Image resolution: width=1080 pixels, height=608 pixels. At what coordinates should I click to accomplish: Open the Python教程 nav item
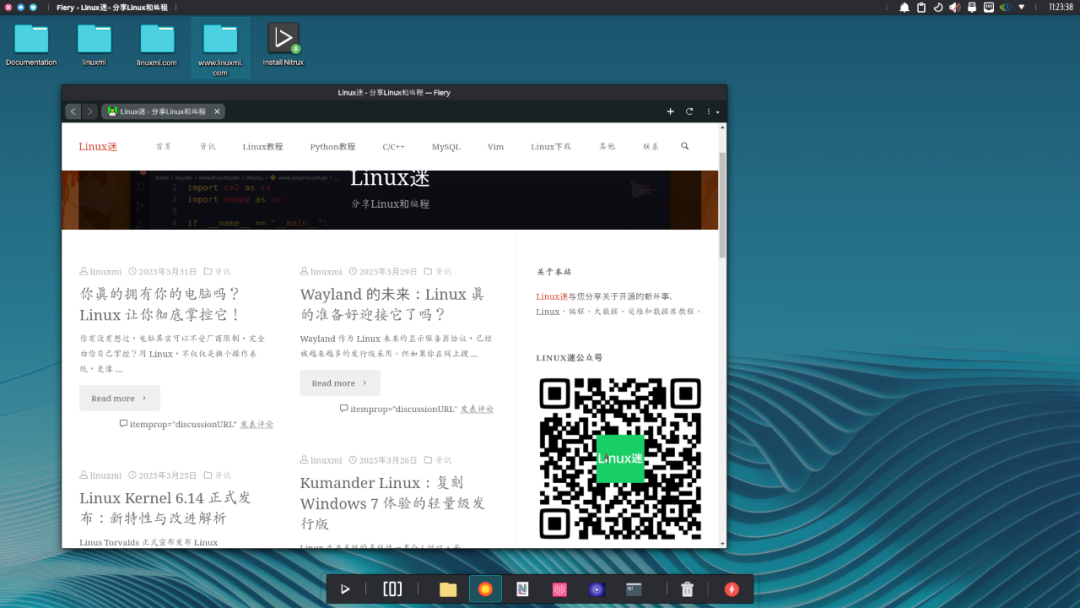click(333, 147)
